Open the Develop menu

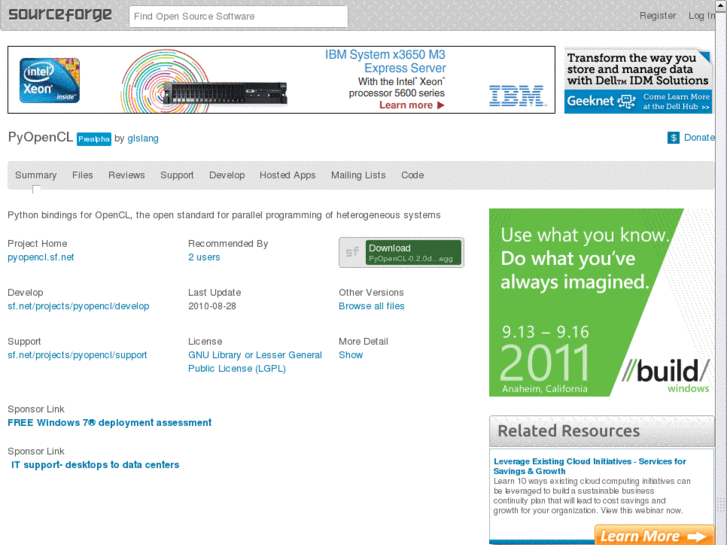227,175
